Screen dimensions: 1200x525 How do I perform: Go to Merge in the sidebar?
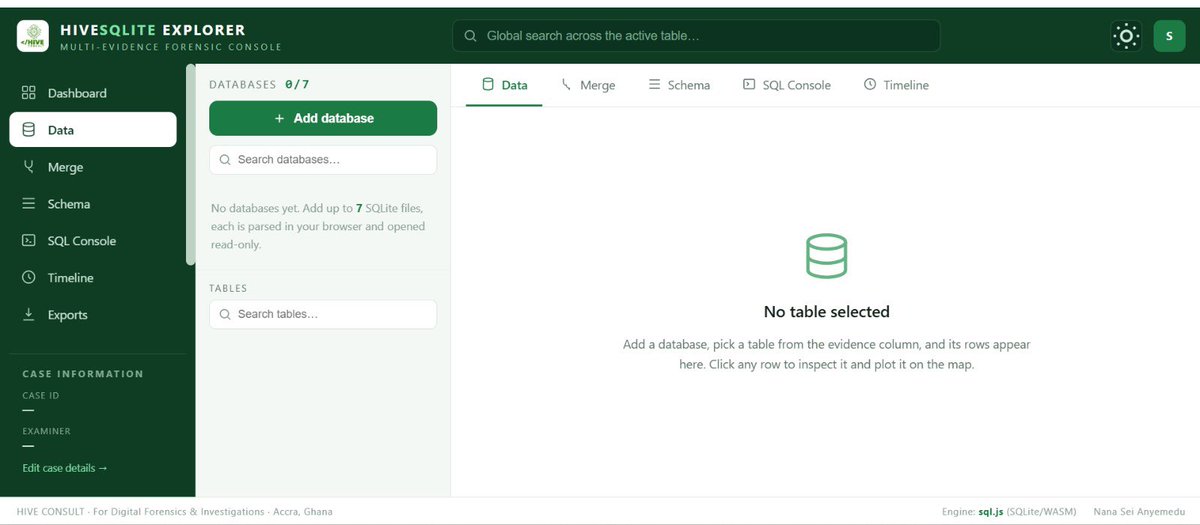pyautogui.click(x=93, y=167)
